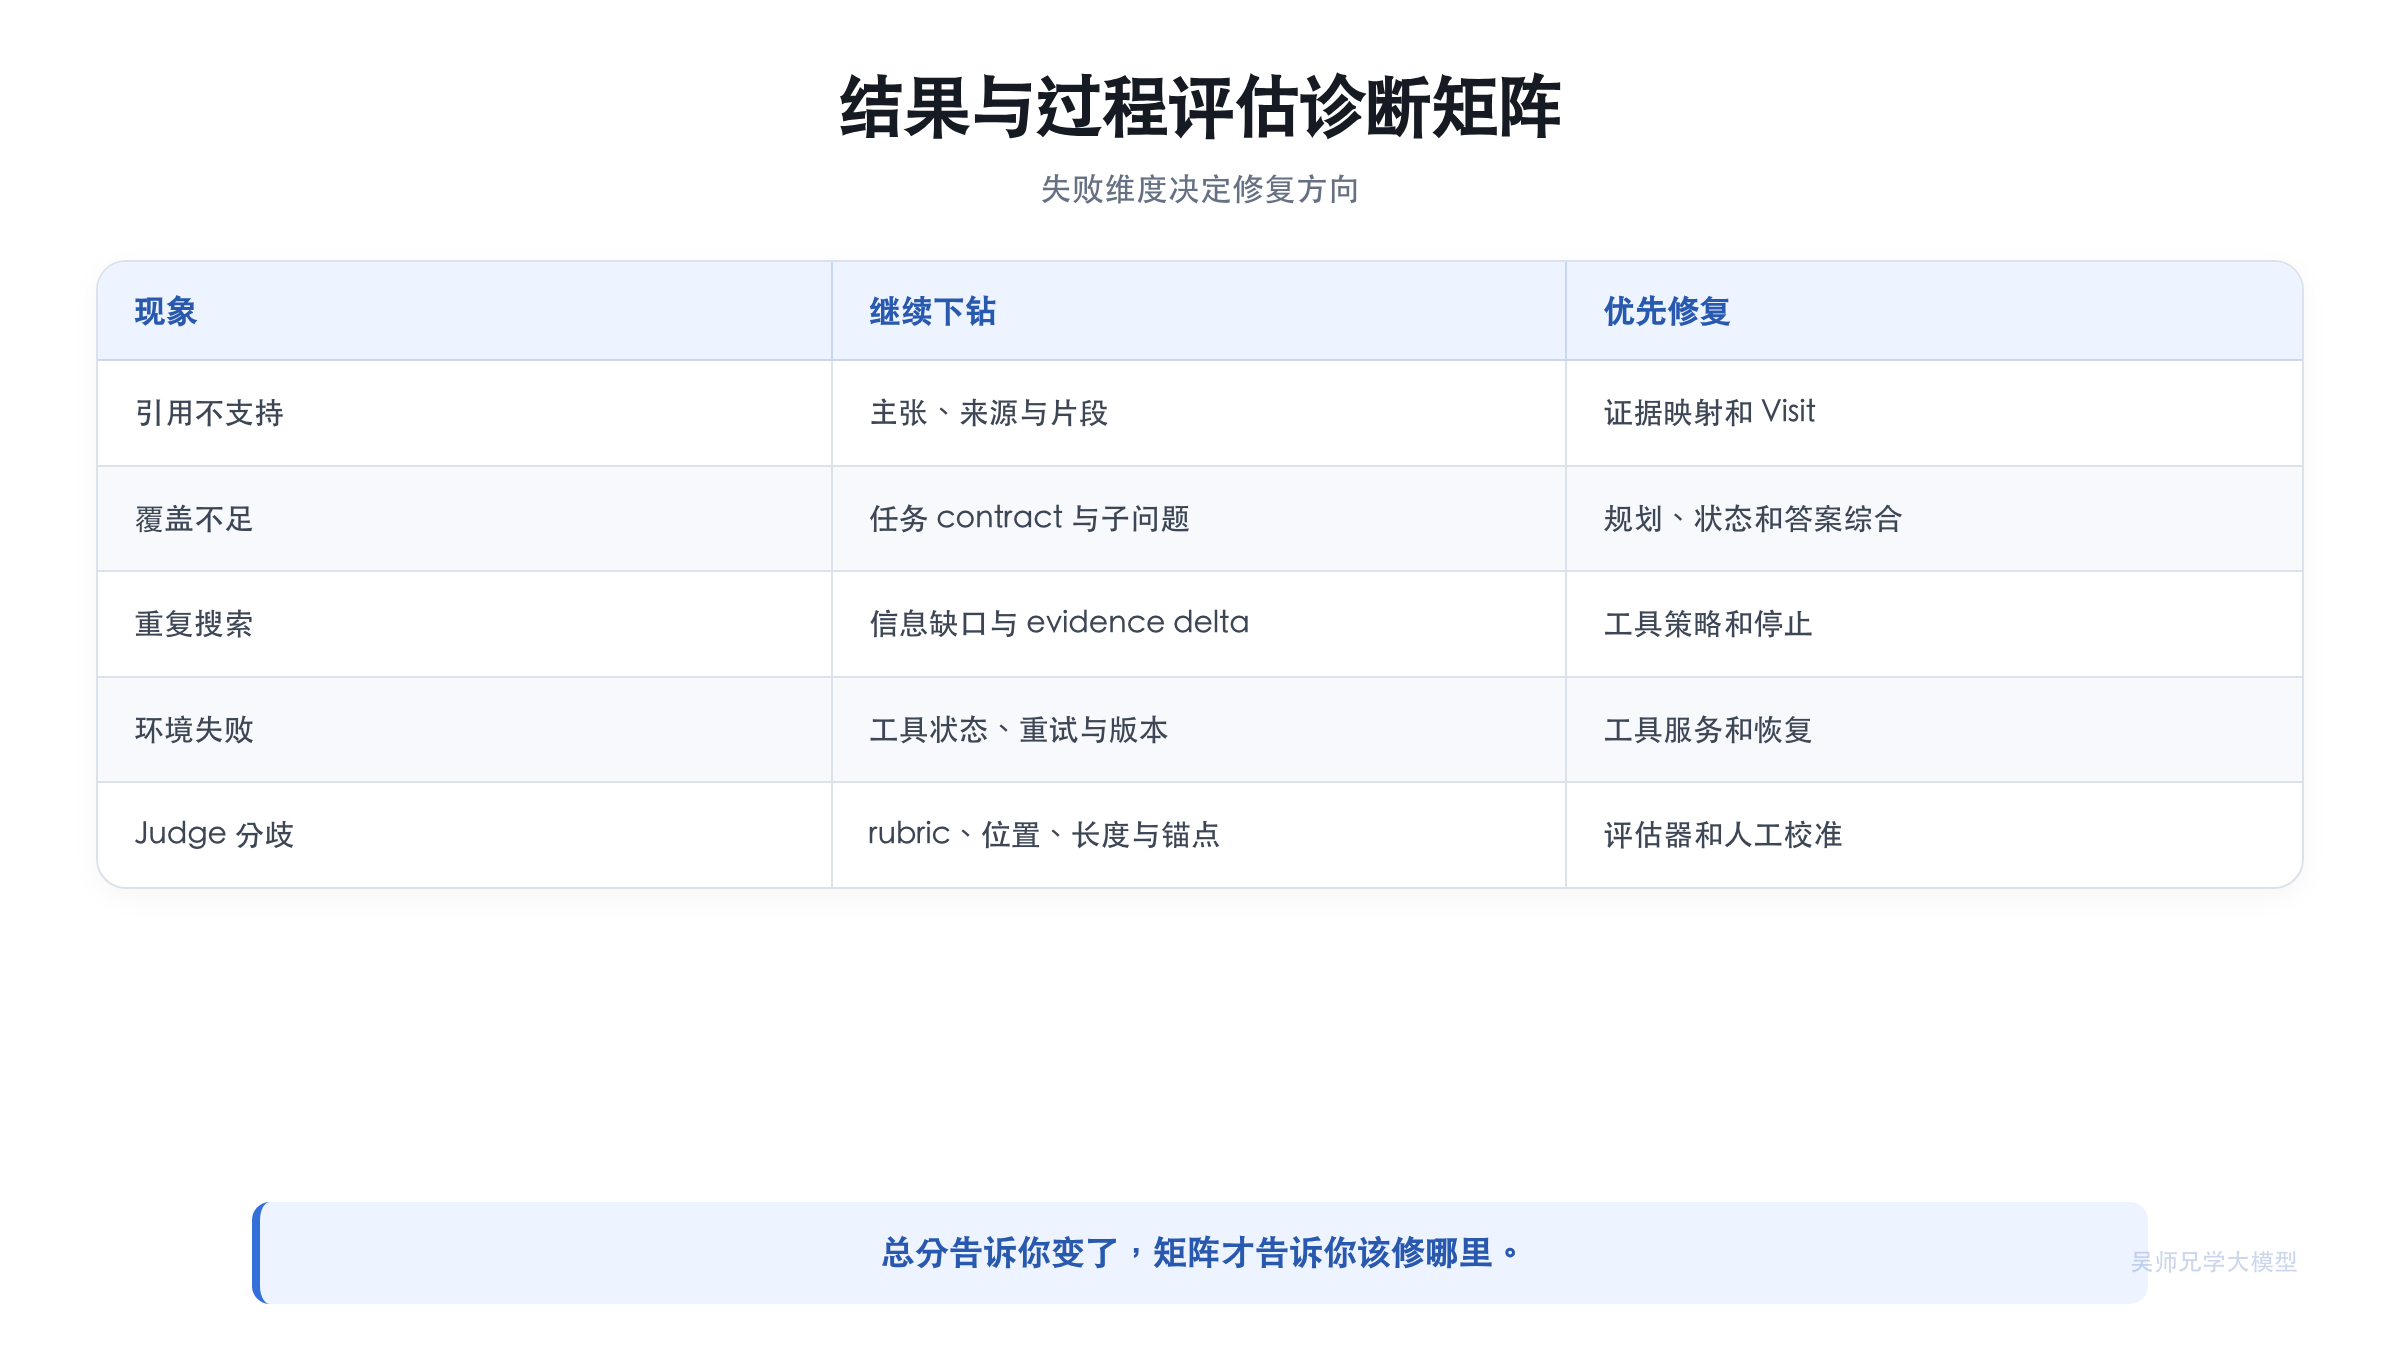Click the cell 引用不支持
Viewport: 2400px width, 1350px height.
point(465,413)
